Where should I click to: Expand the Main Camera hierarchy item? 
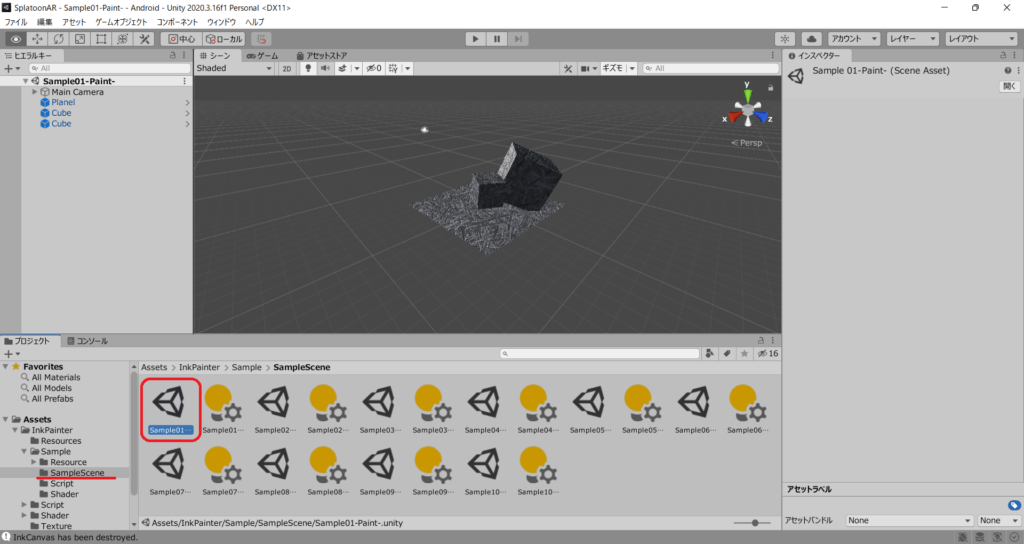tap(35, 92)
